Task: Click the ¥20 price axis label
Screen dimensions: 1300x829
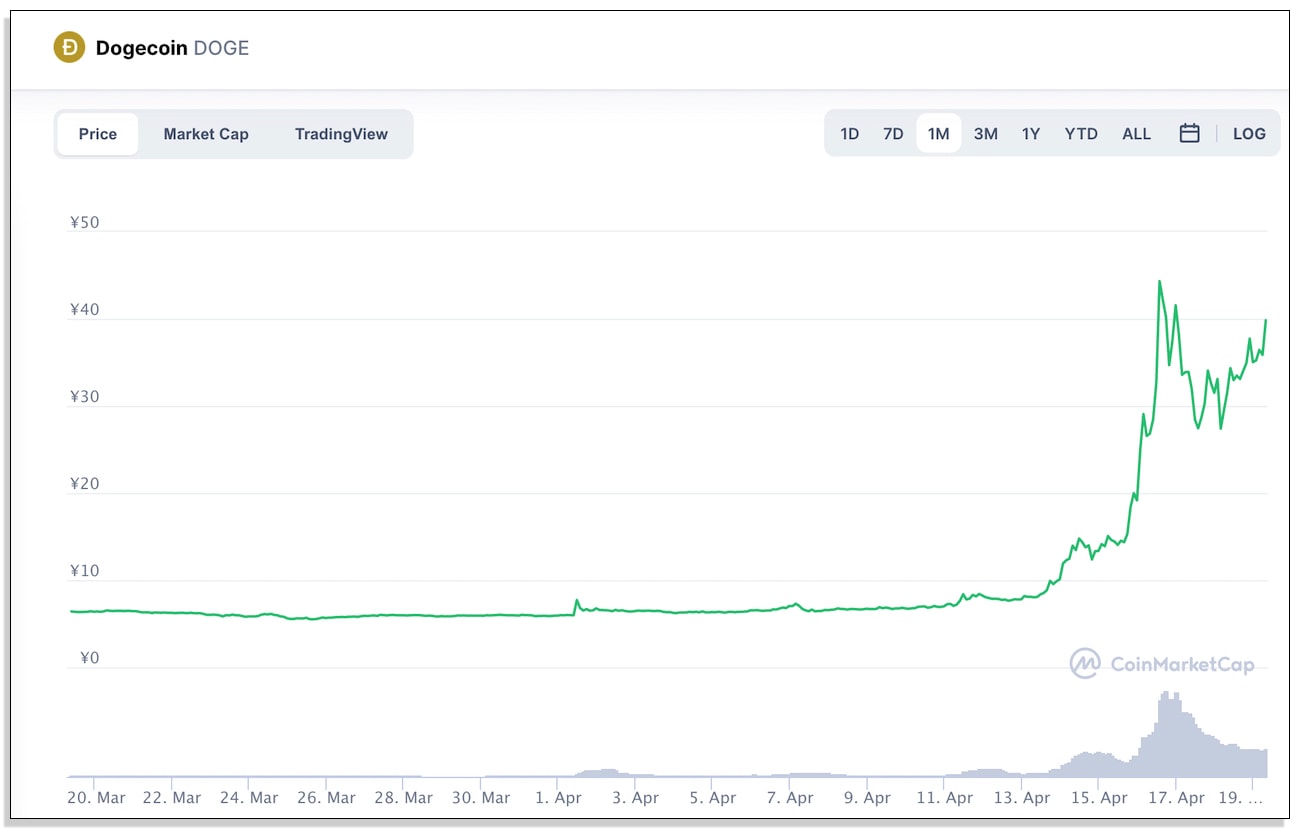Action: coord(85,484)
